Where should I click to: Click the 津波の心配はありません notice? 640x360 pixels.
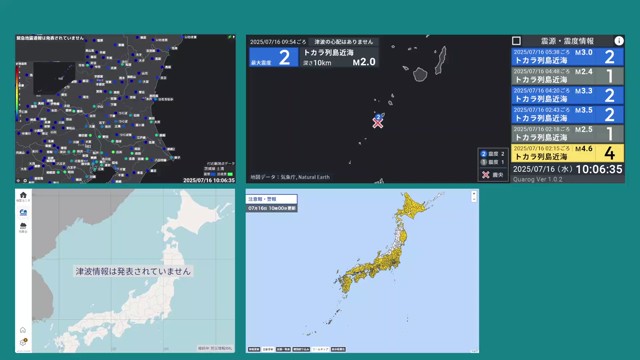(x=344, y=42)
